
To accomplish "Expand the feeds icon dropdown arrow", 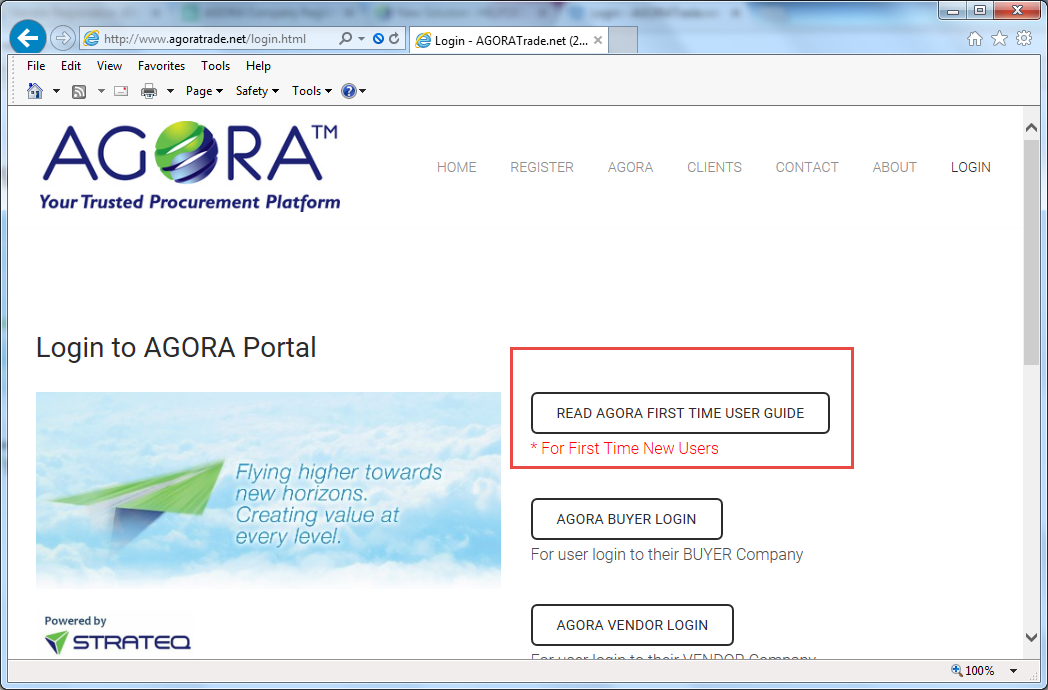I will [101, 92].
